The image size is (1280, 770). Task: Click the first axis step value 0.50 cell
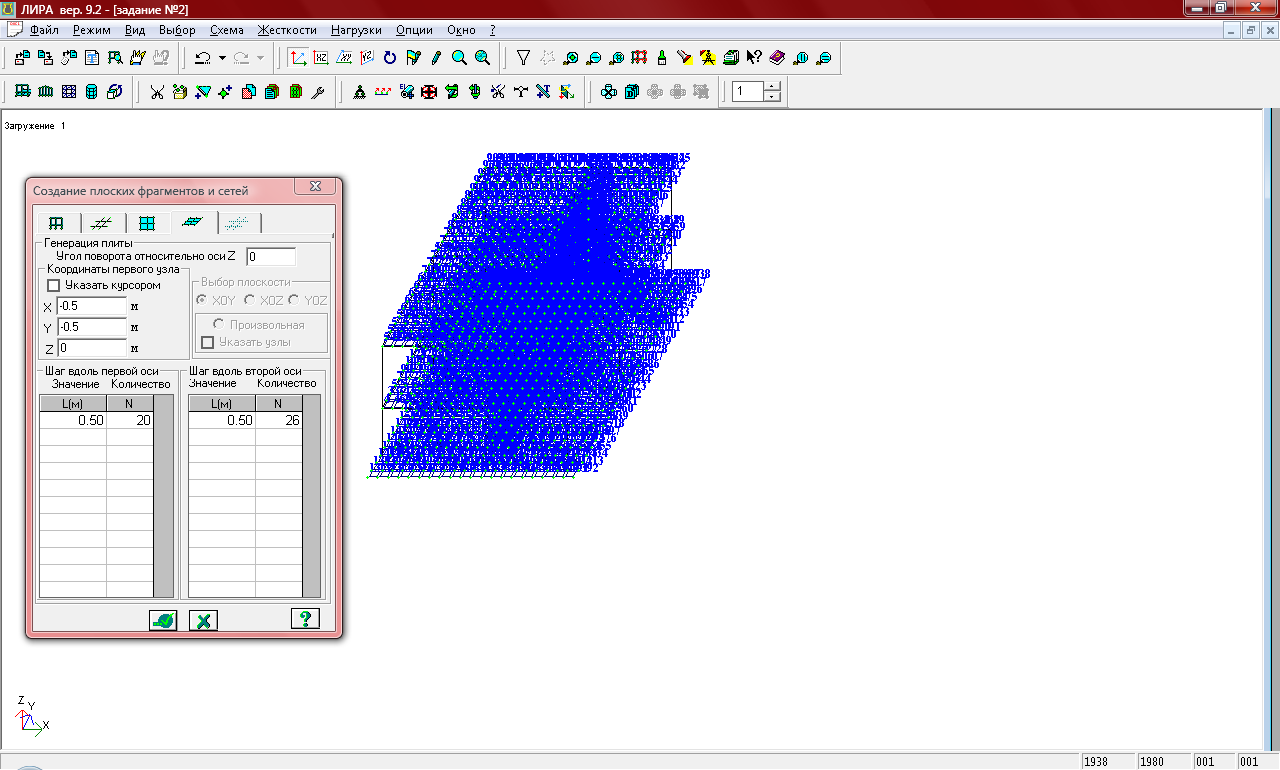coord(73,421)
